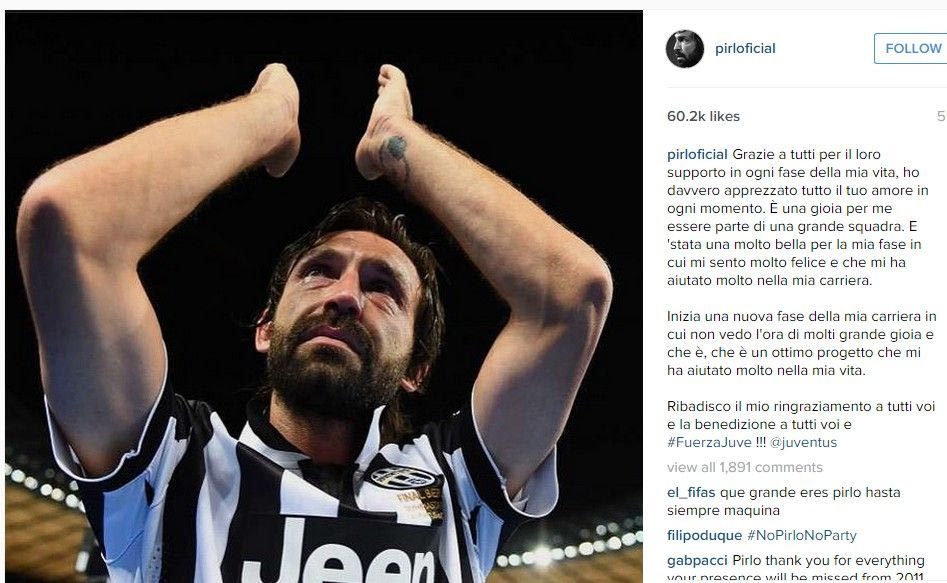The image size is (947, 583).
Task: Click the main post photo
Action: pos(324,296)
